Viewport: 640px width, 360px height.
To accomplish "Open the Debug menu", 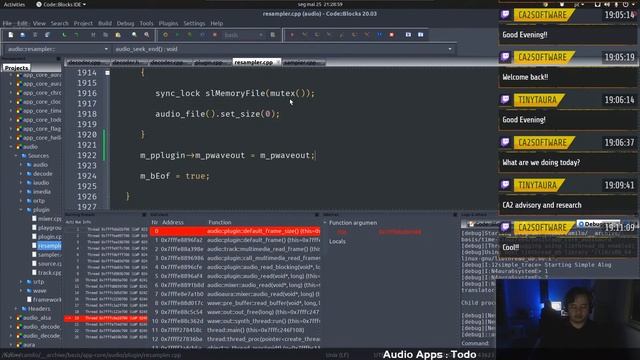I will pyautogui.click(x=125, y=23).
